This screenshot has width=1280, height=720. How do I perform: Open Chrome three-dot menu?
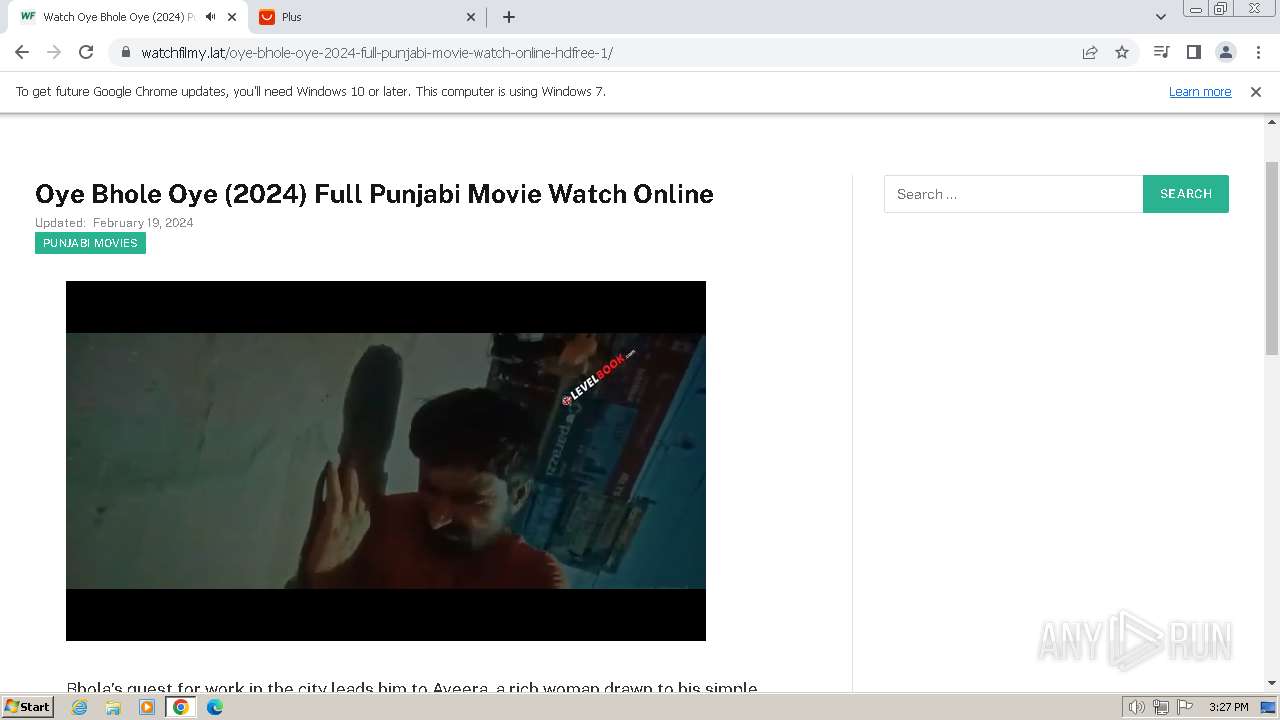point(1258,52)
